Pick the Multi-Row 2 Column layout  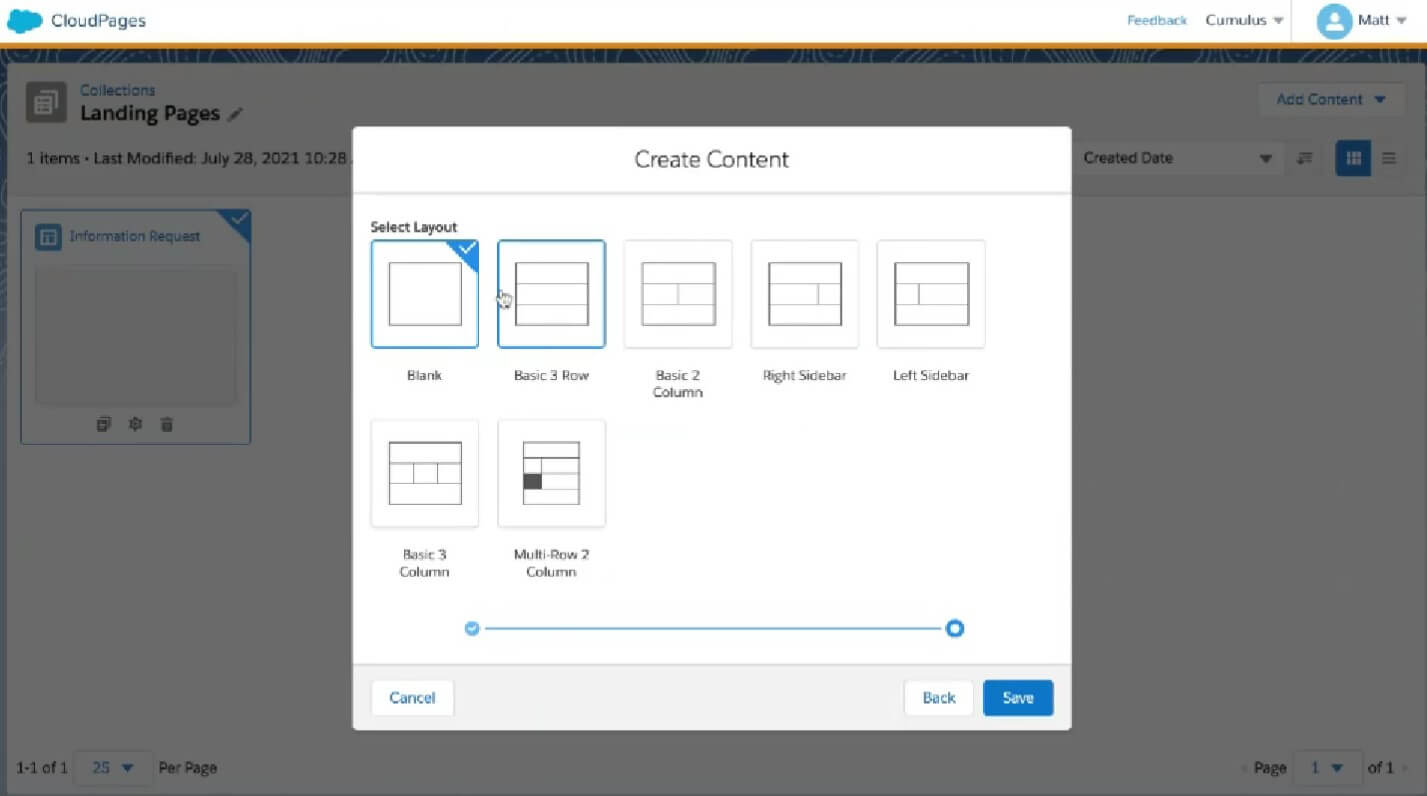[551, 473]
